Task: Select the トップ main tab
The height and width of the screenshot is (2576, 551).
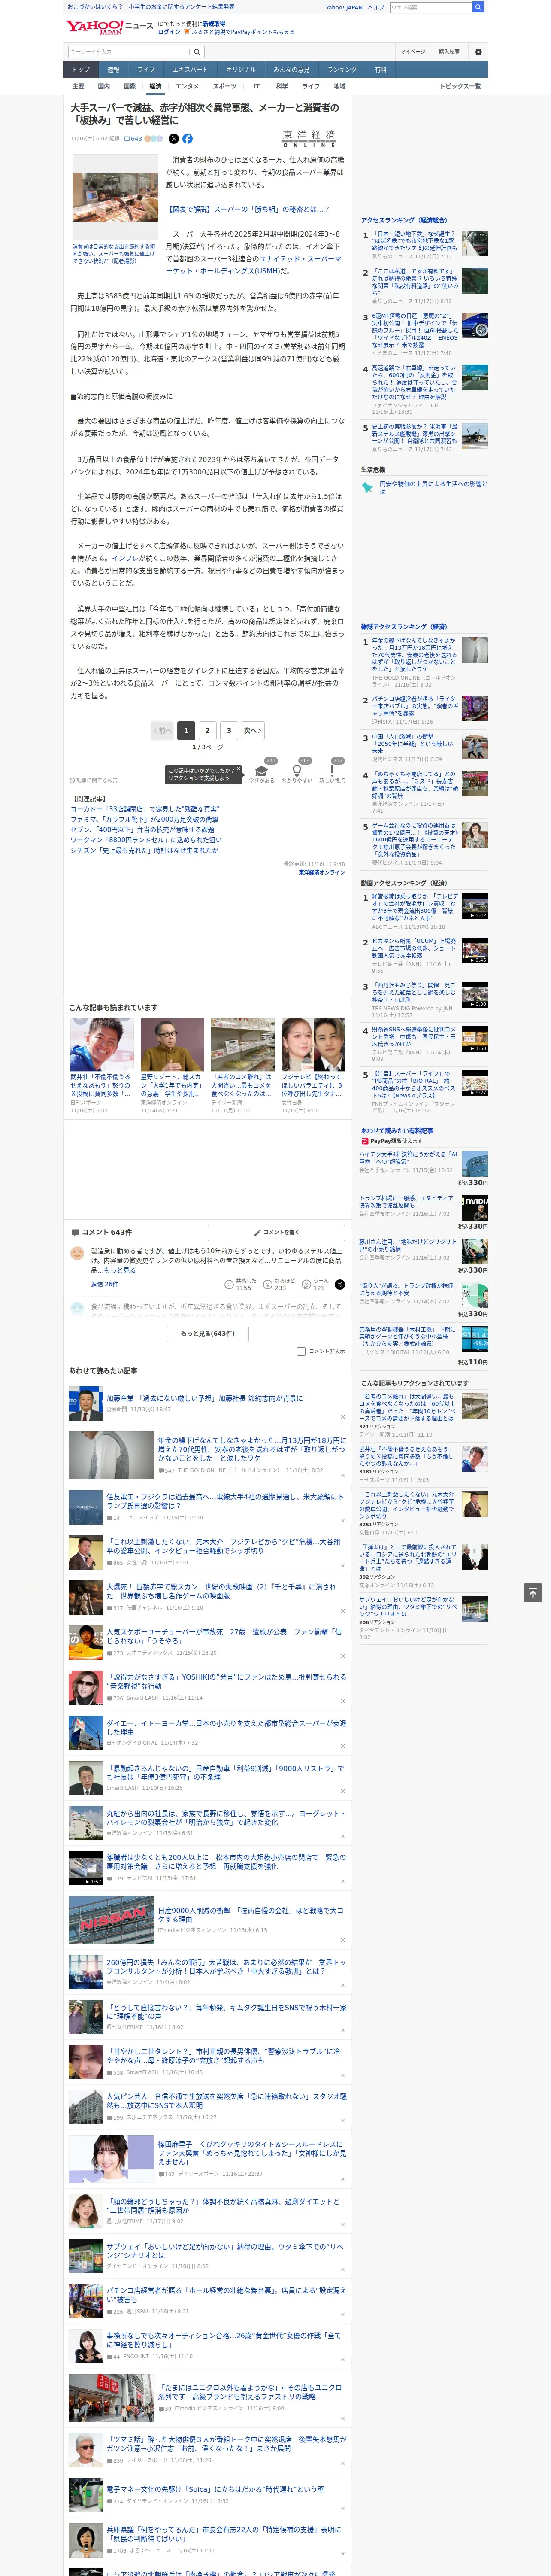Action: [81, 70]
